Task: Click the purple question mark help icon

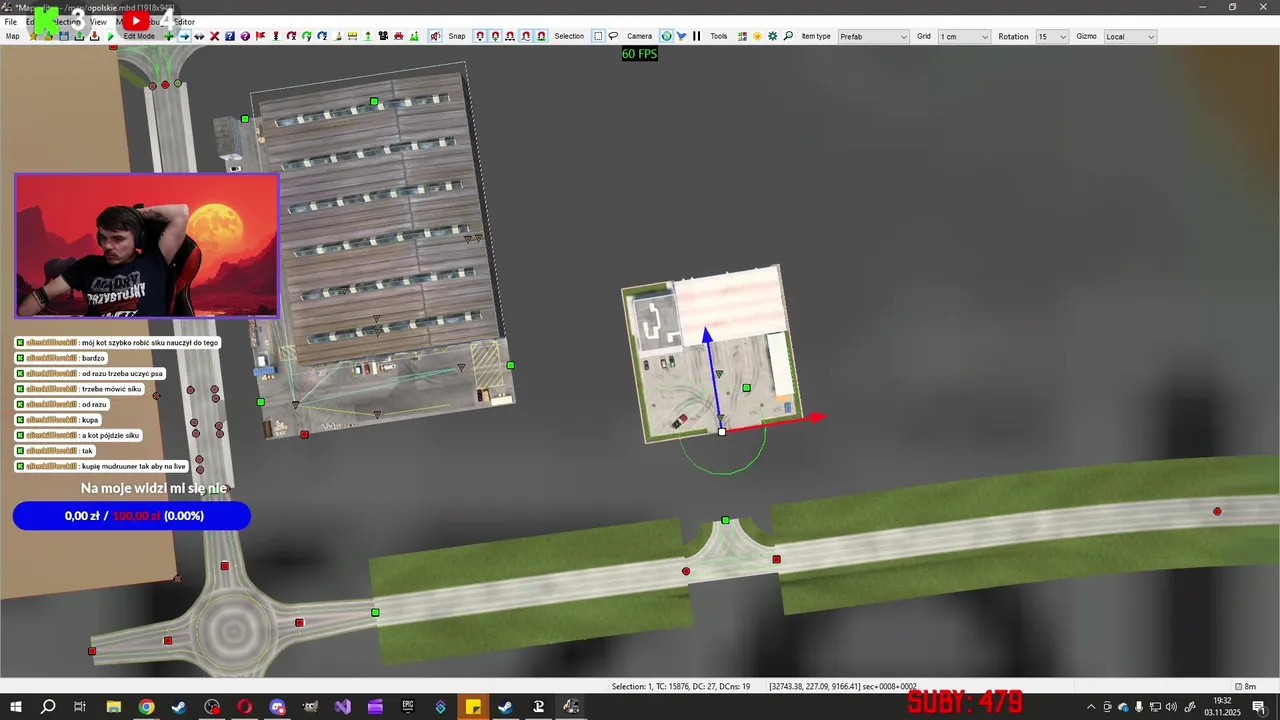Action: tap(245, 36)
